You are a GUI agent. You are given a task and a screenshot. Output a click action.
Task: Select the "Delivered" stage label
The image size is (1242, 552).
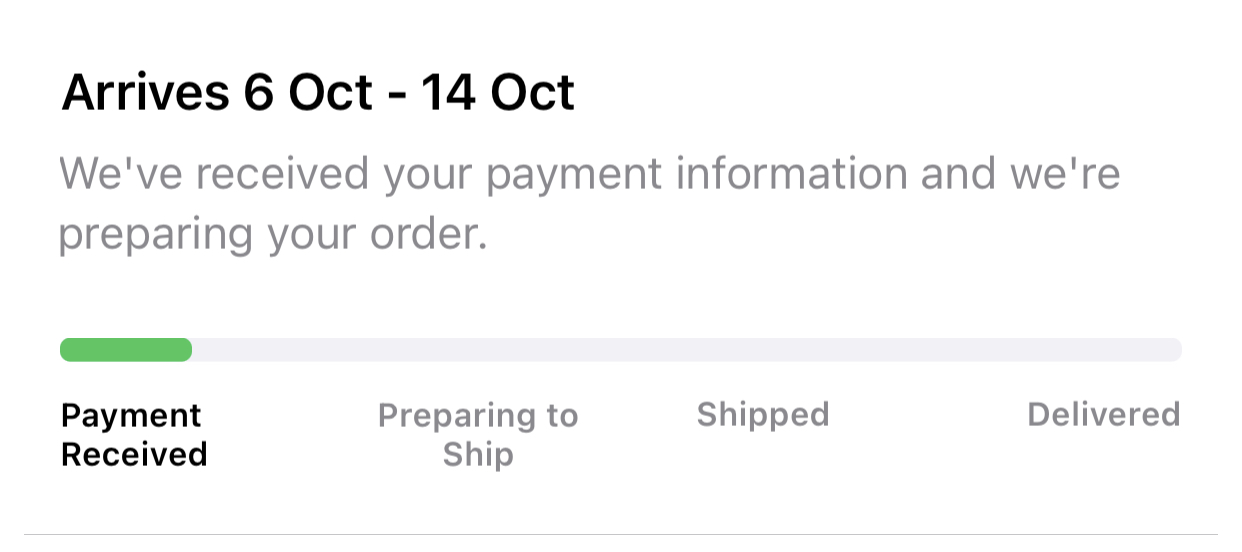point(1103,414)
